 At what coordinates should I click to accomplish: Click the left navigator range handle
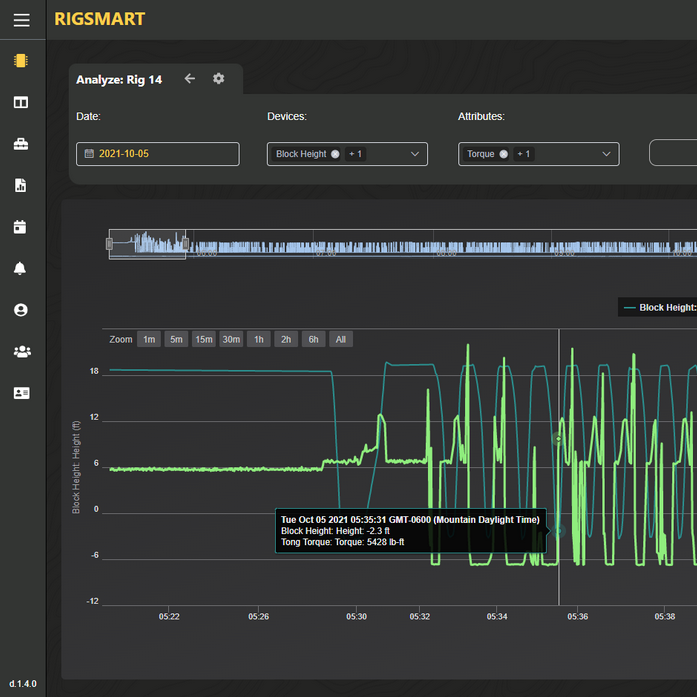coord(109,244)
